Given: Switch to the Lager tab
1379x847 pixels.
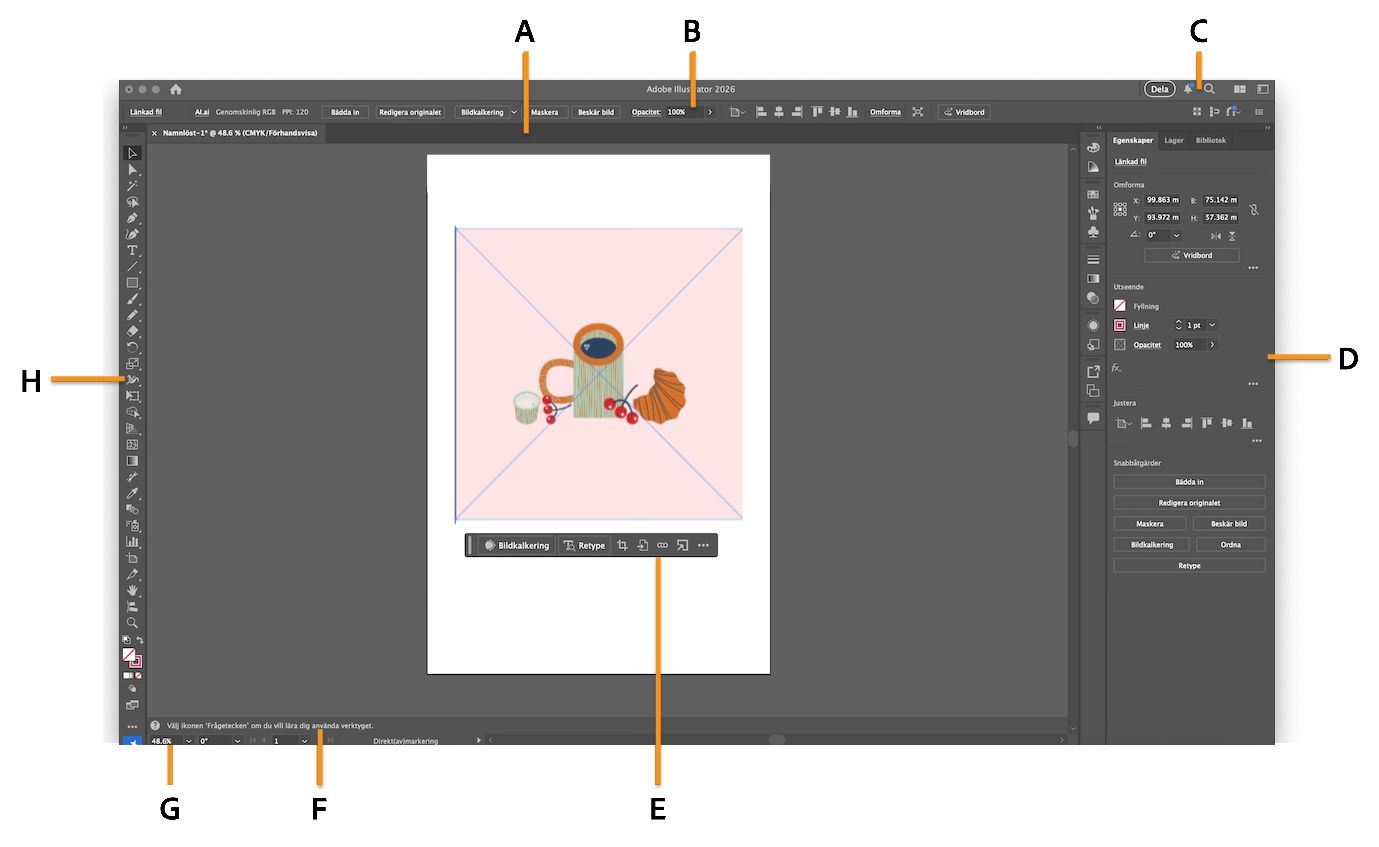Looking at the screenshot, I should click(x=1174, y=141).
